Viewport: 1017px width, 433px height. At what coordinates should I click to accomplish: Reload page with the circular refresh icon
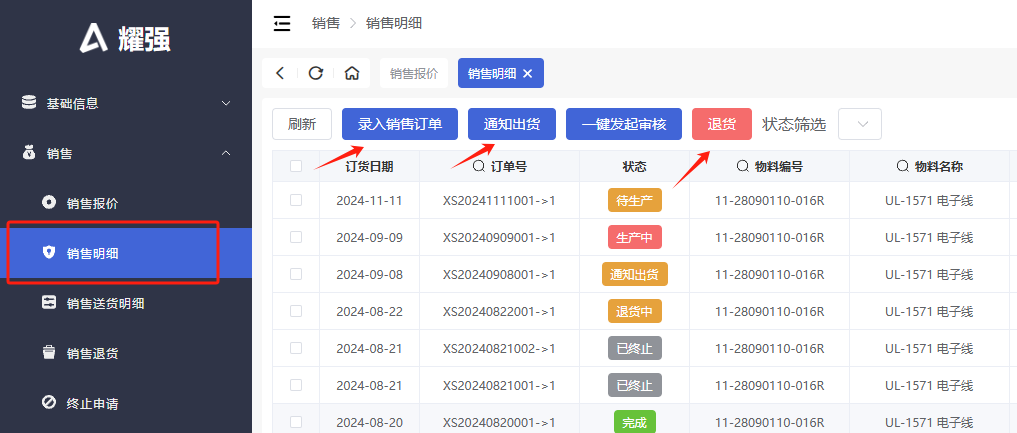[316, 73]
